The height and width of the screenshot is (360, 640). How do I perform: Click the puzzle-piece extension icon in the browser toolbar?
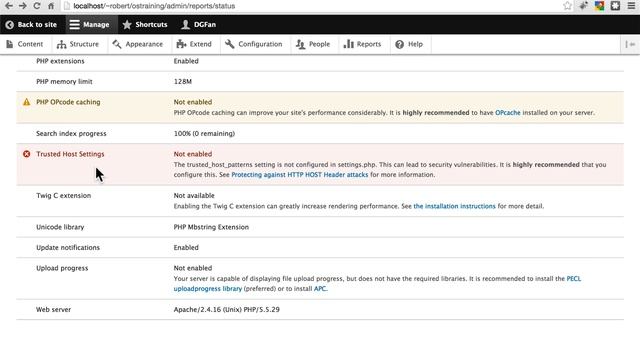[615, 6]
